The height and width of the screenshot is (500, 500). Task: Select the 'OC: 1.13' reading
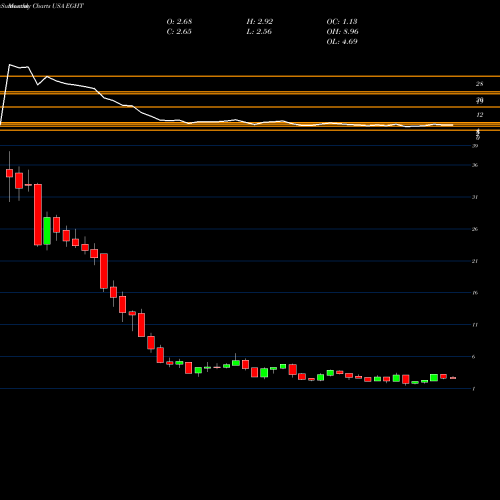(342, 22)
